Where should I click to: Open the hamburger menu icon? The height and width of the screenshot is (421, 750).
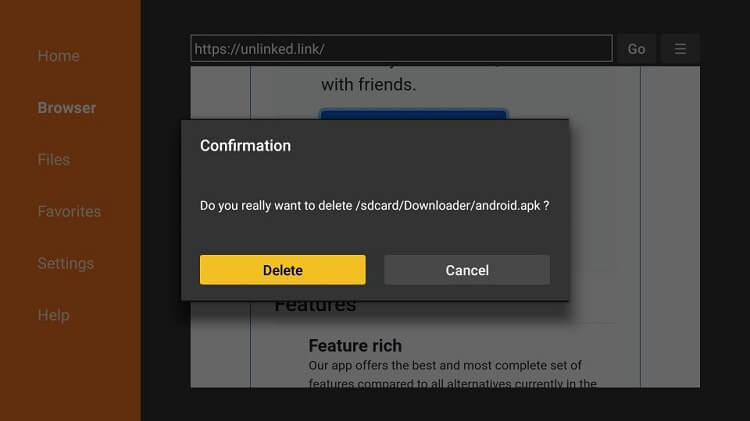[x=680, y=49]
